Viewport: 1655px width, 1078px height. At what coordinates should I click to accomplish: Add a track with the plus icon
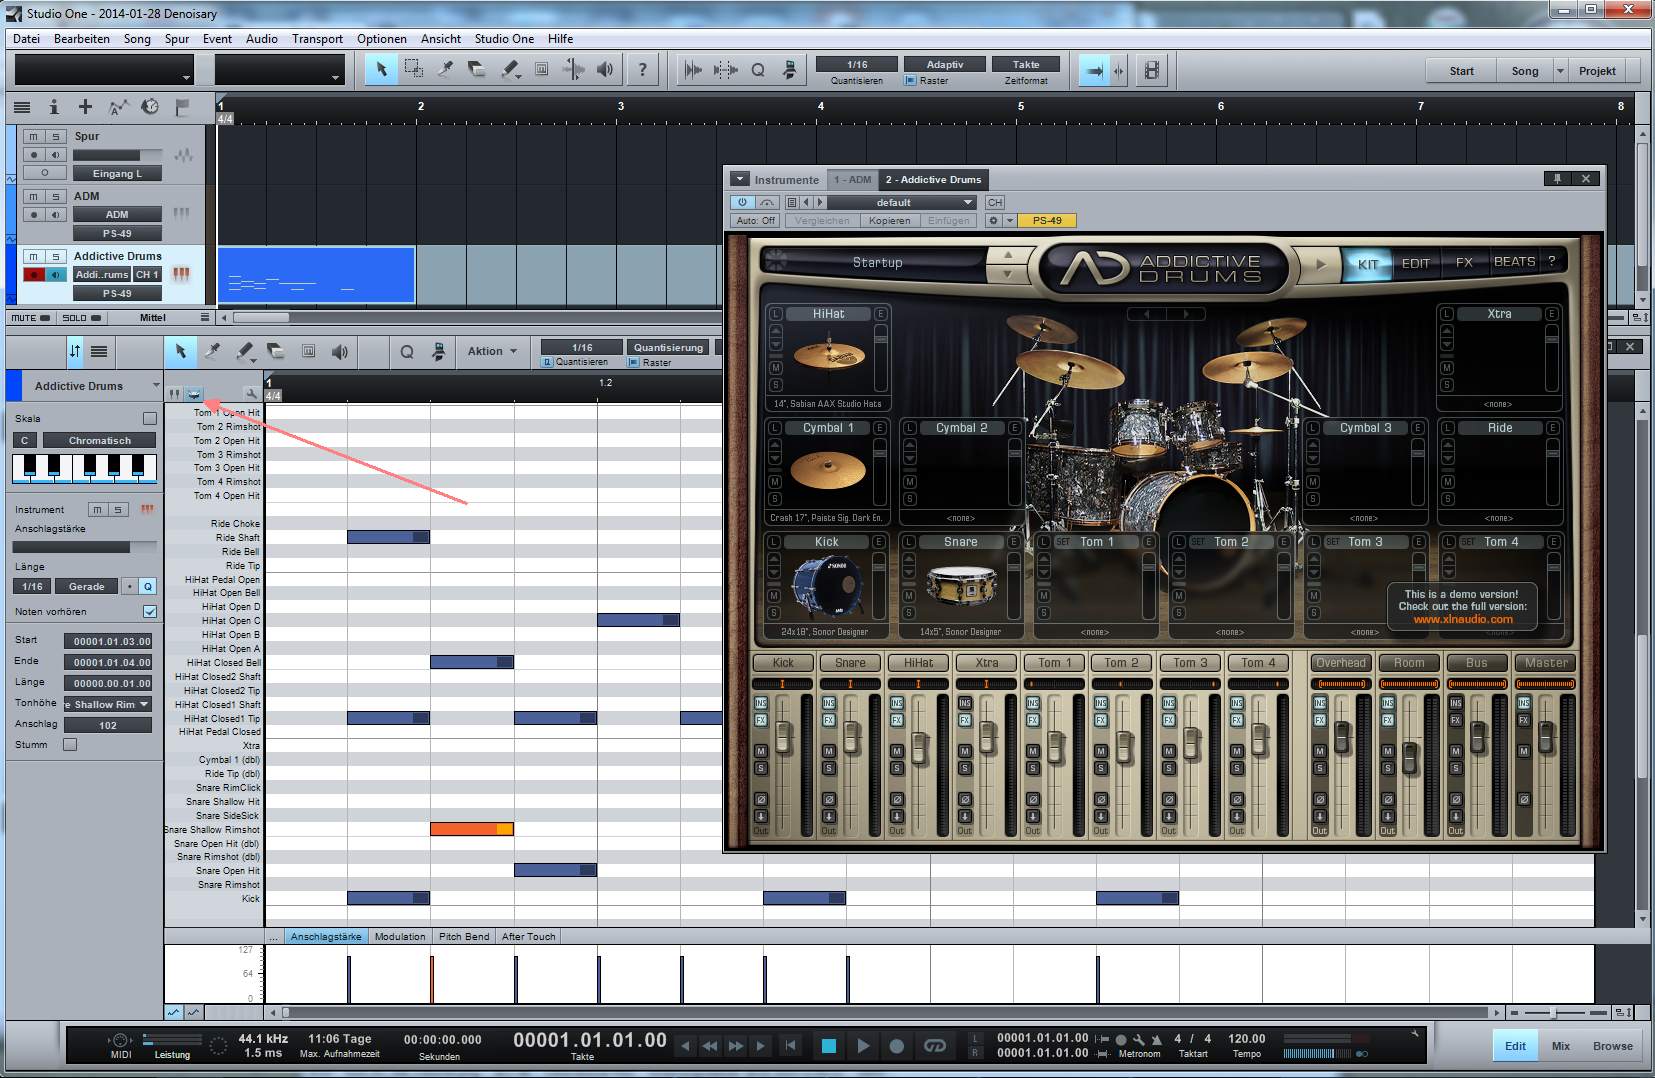coord(86,106)
